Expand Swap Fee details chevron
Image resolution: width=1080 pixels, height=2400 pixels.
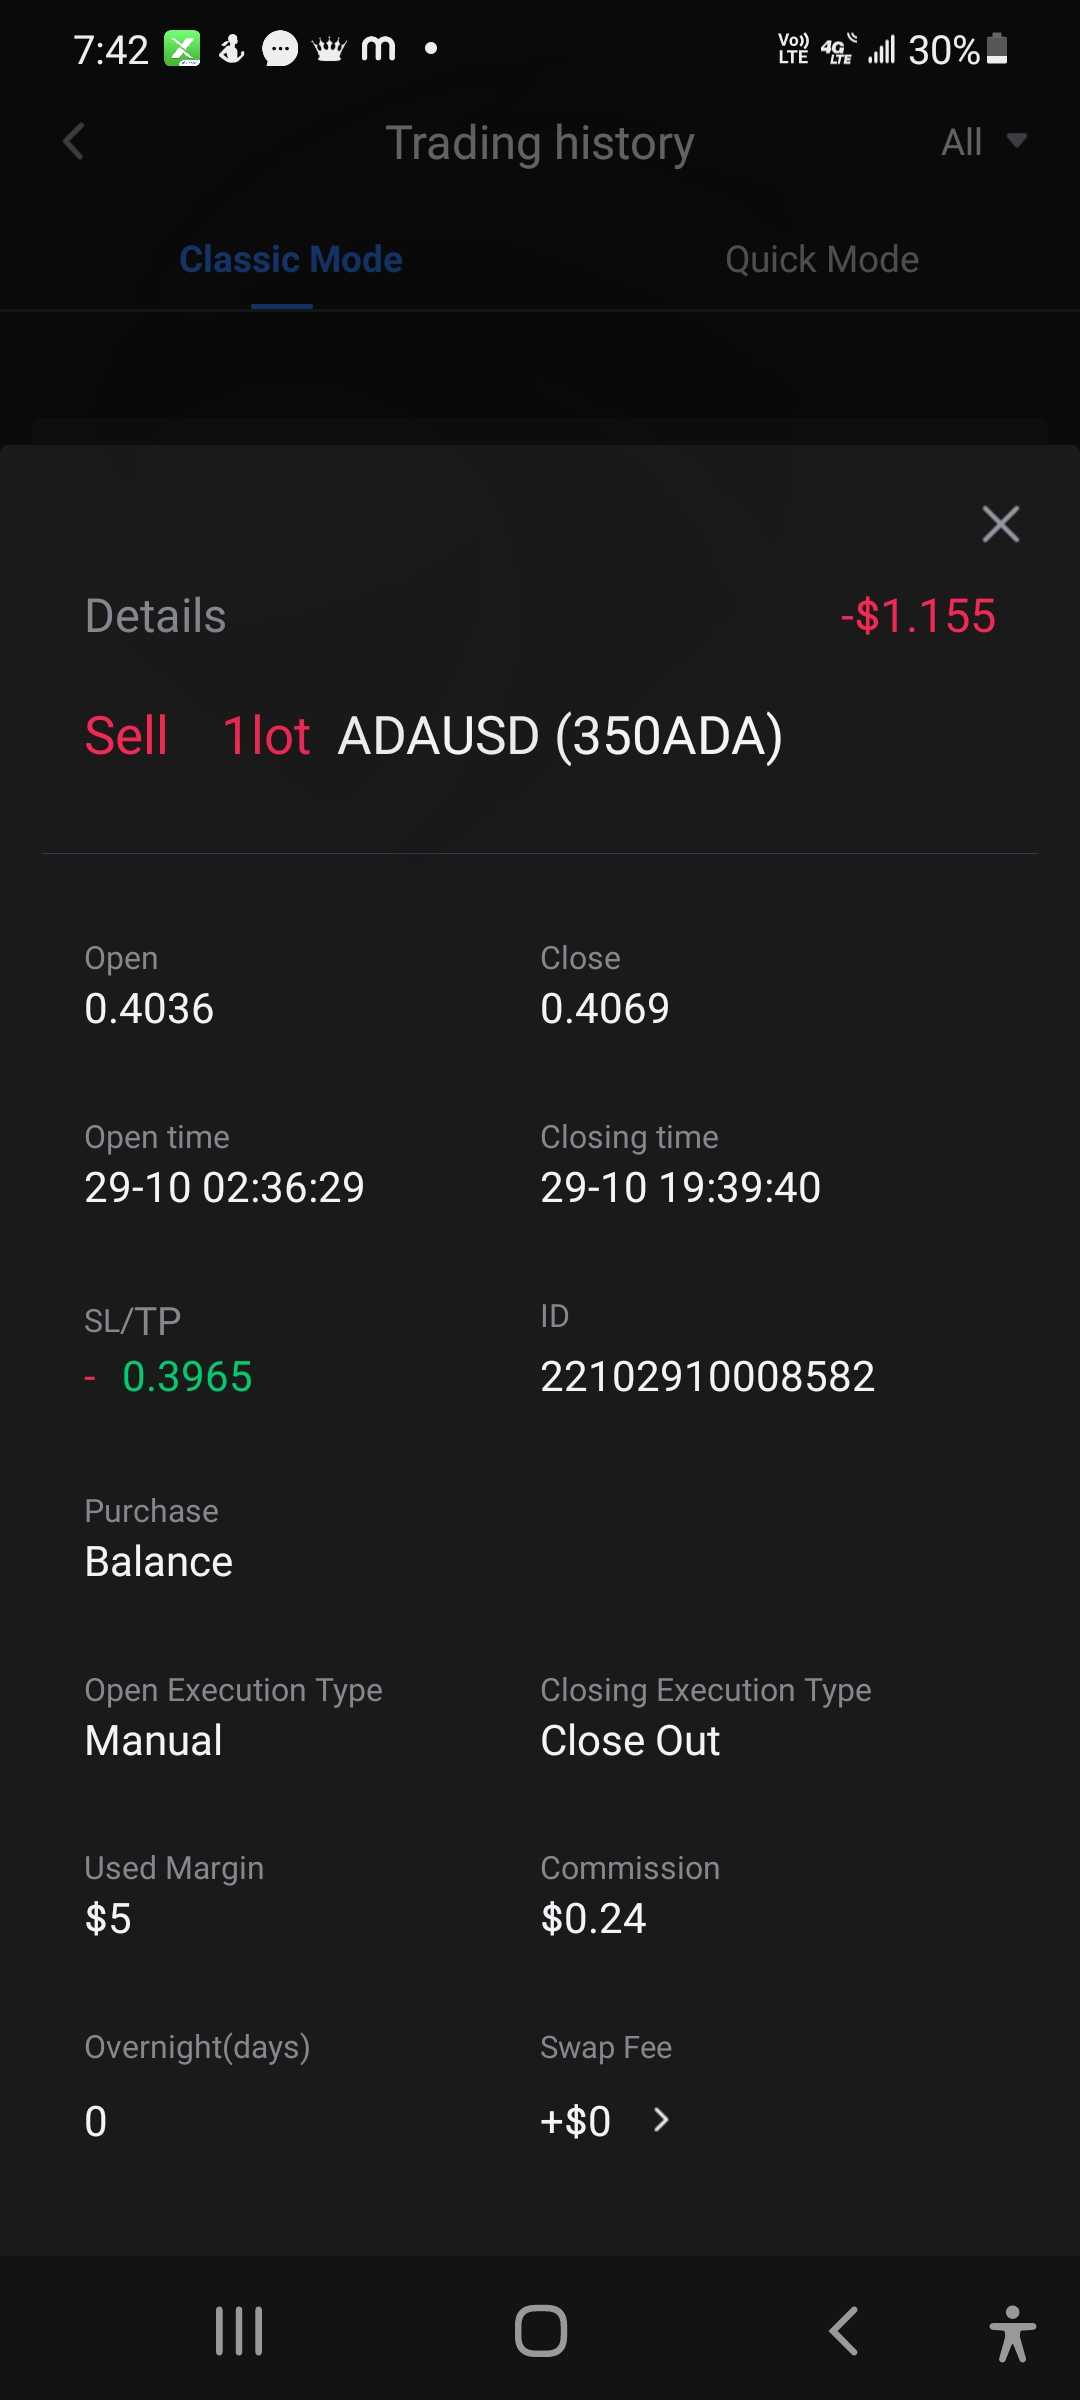point(661,2120)
